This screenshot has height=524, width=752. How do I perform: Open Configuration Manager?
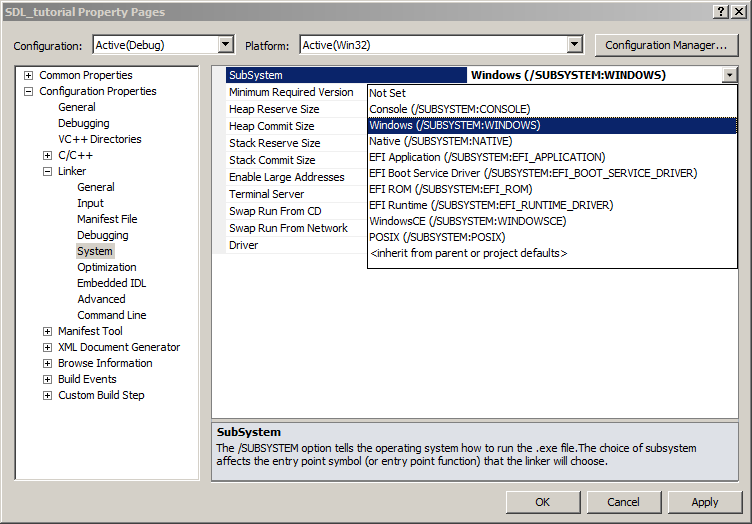coord(666,45)
